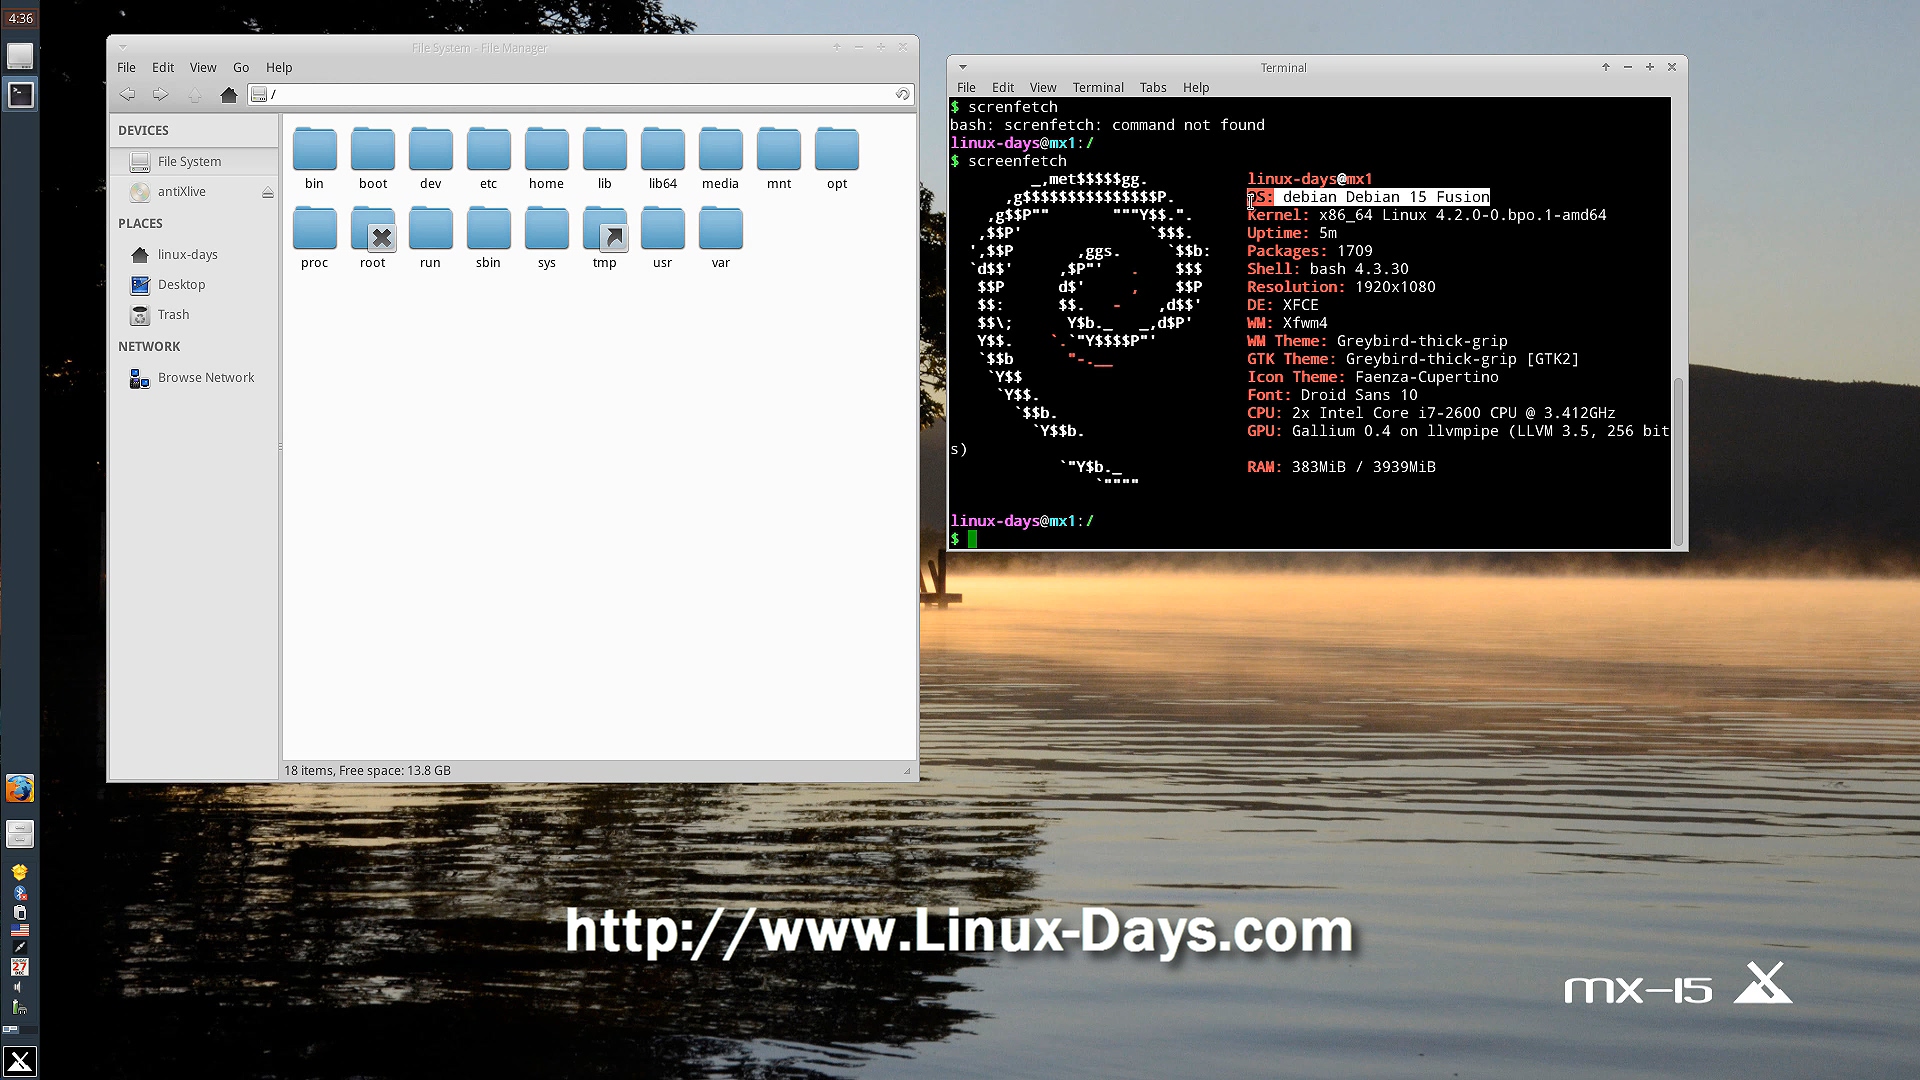Open Terminal's File menu
1920x1080 pixels.
[x=966, y=87]
